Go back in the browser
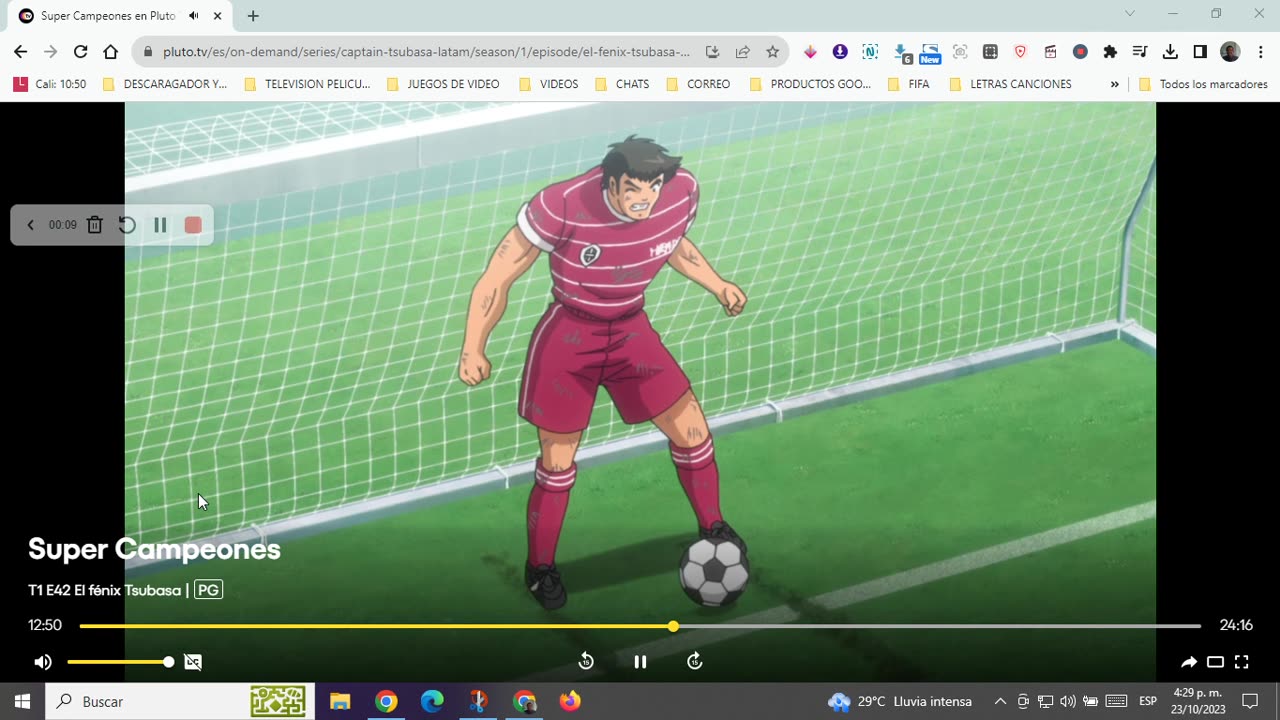Viewport: 1280px width, 720px height. (x=20, y=52)
